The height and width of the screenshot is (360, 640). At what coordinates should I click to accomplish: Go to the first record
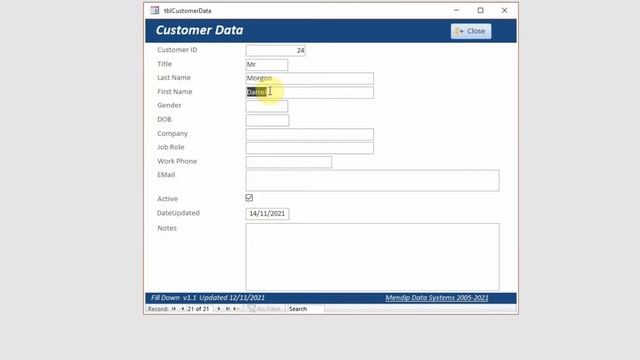[x=173, y=309]
